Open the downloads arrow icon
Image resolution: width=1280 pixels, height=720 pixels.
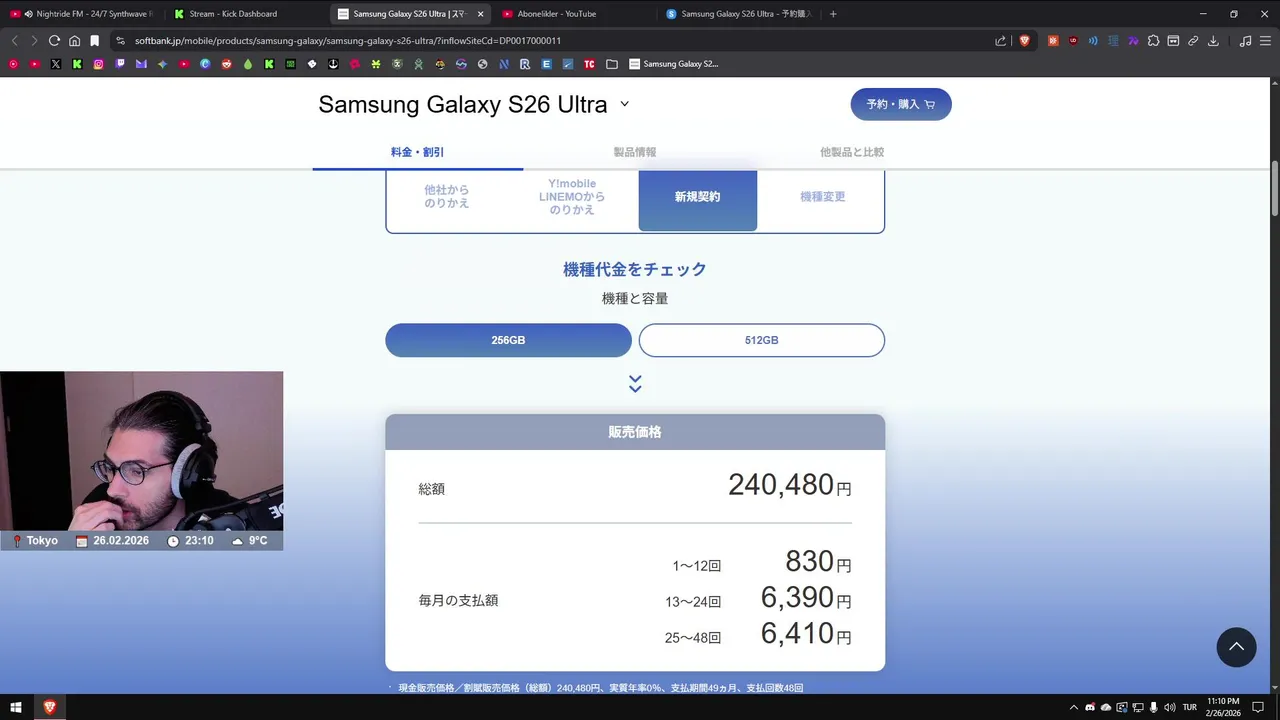1213,41
